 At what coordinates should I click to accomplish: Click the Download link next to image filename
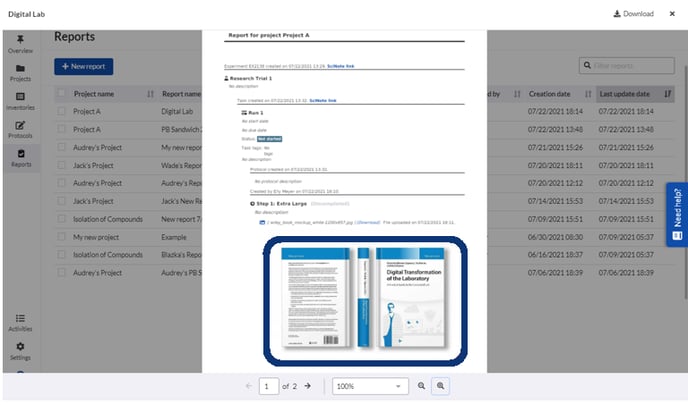(x=367, y=222)
